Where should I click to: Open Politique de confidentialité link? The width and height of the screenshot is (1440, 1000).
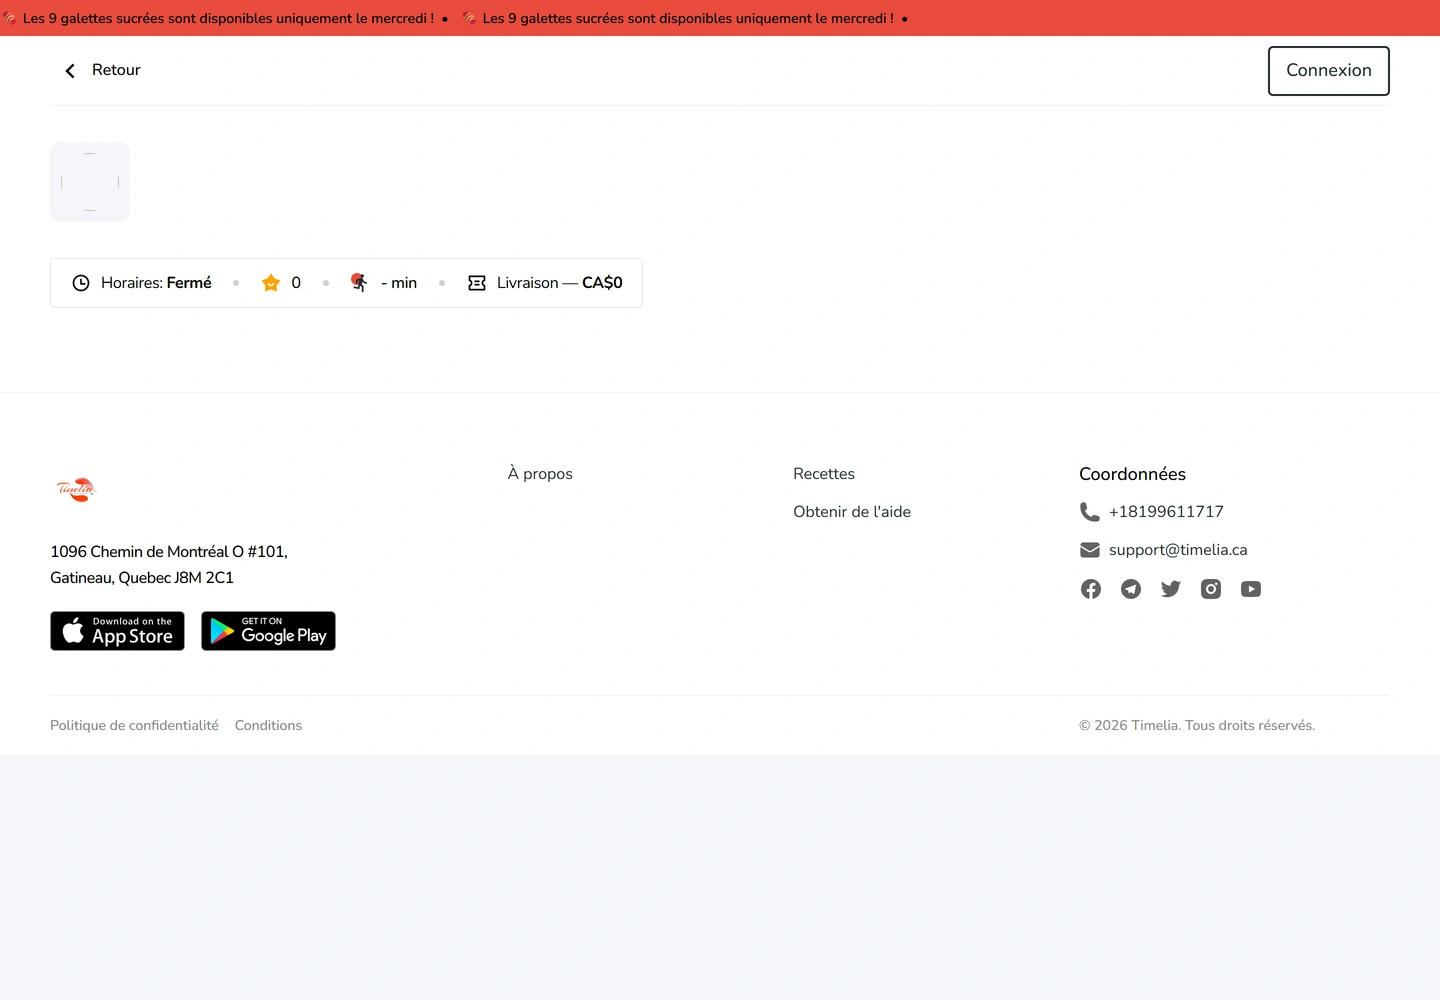(134, 726)
